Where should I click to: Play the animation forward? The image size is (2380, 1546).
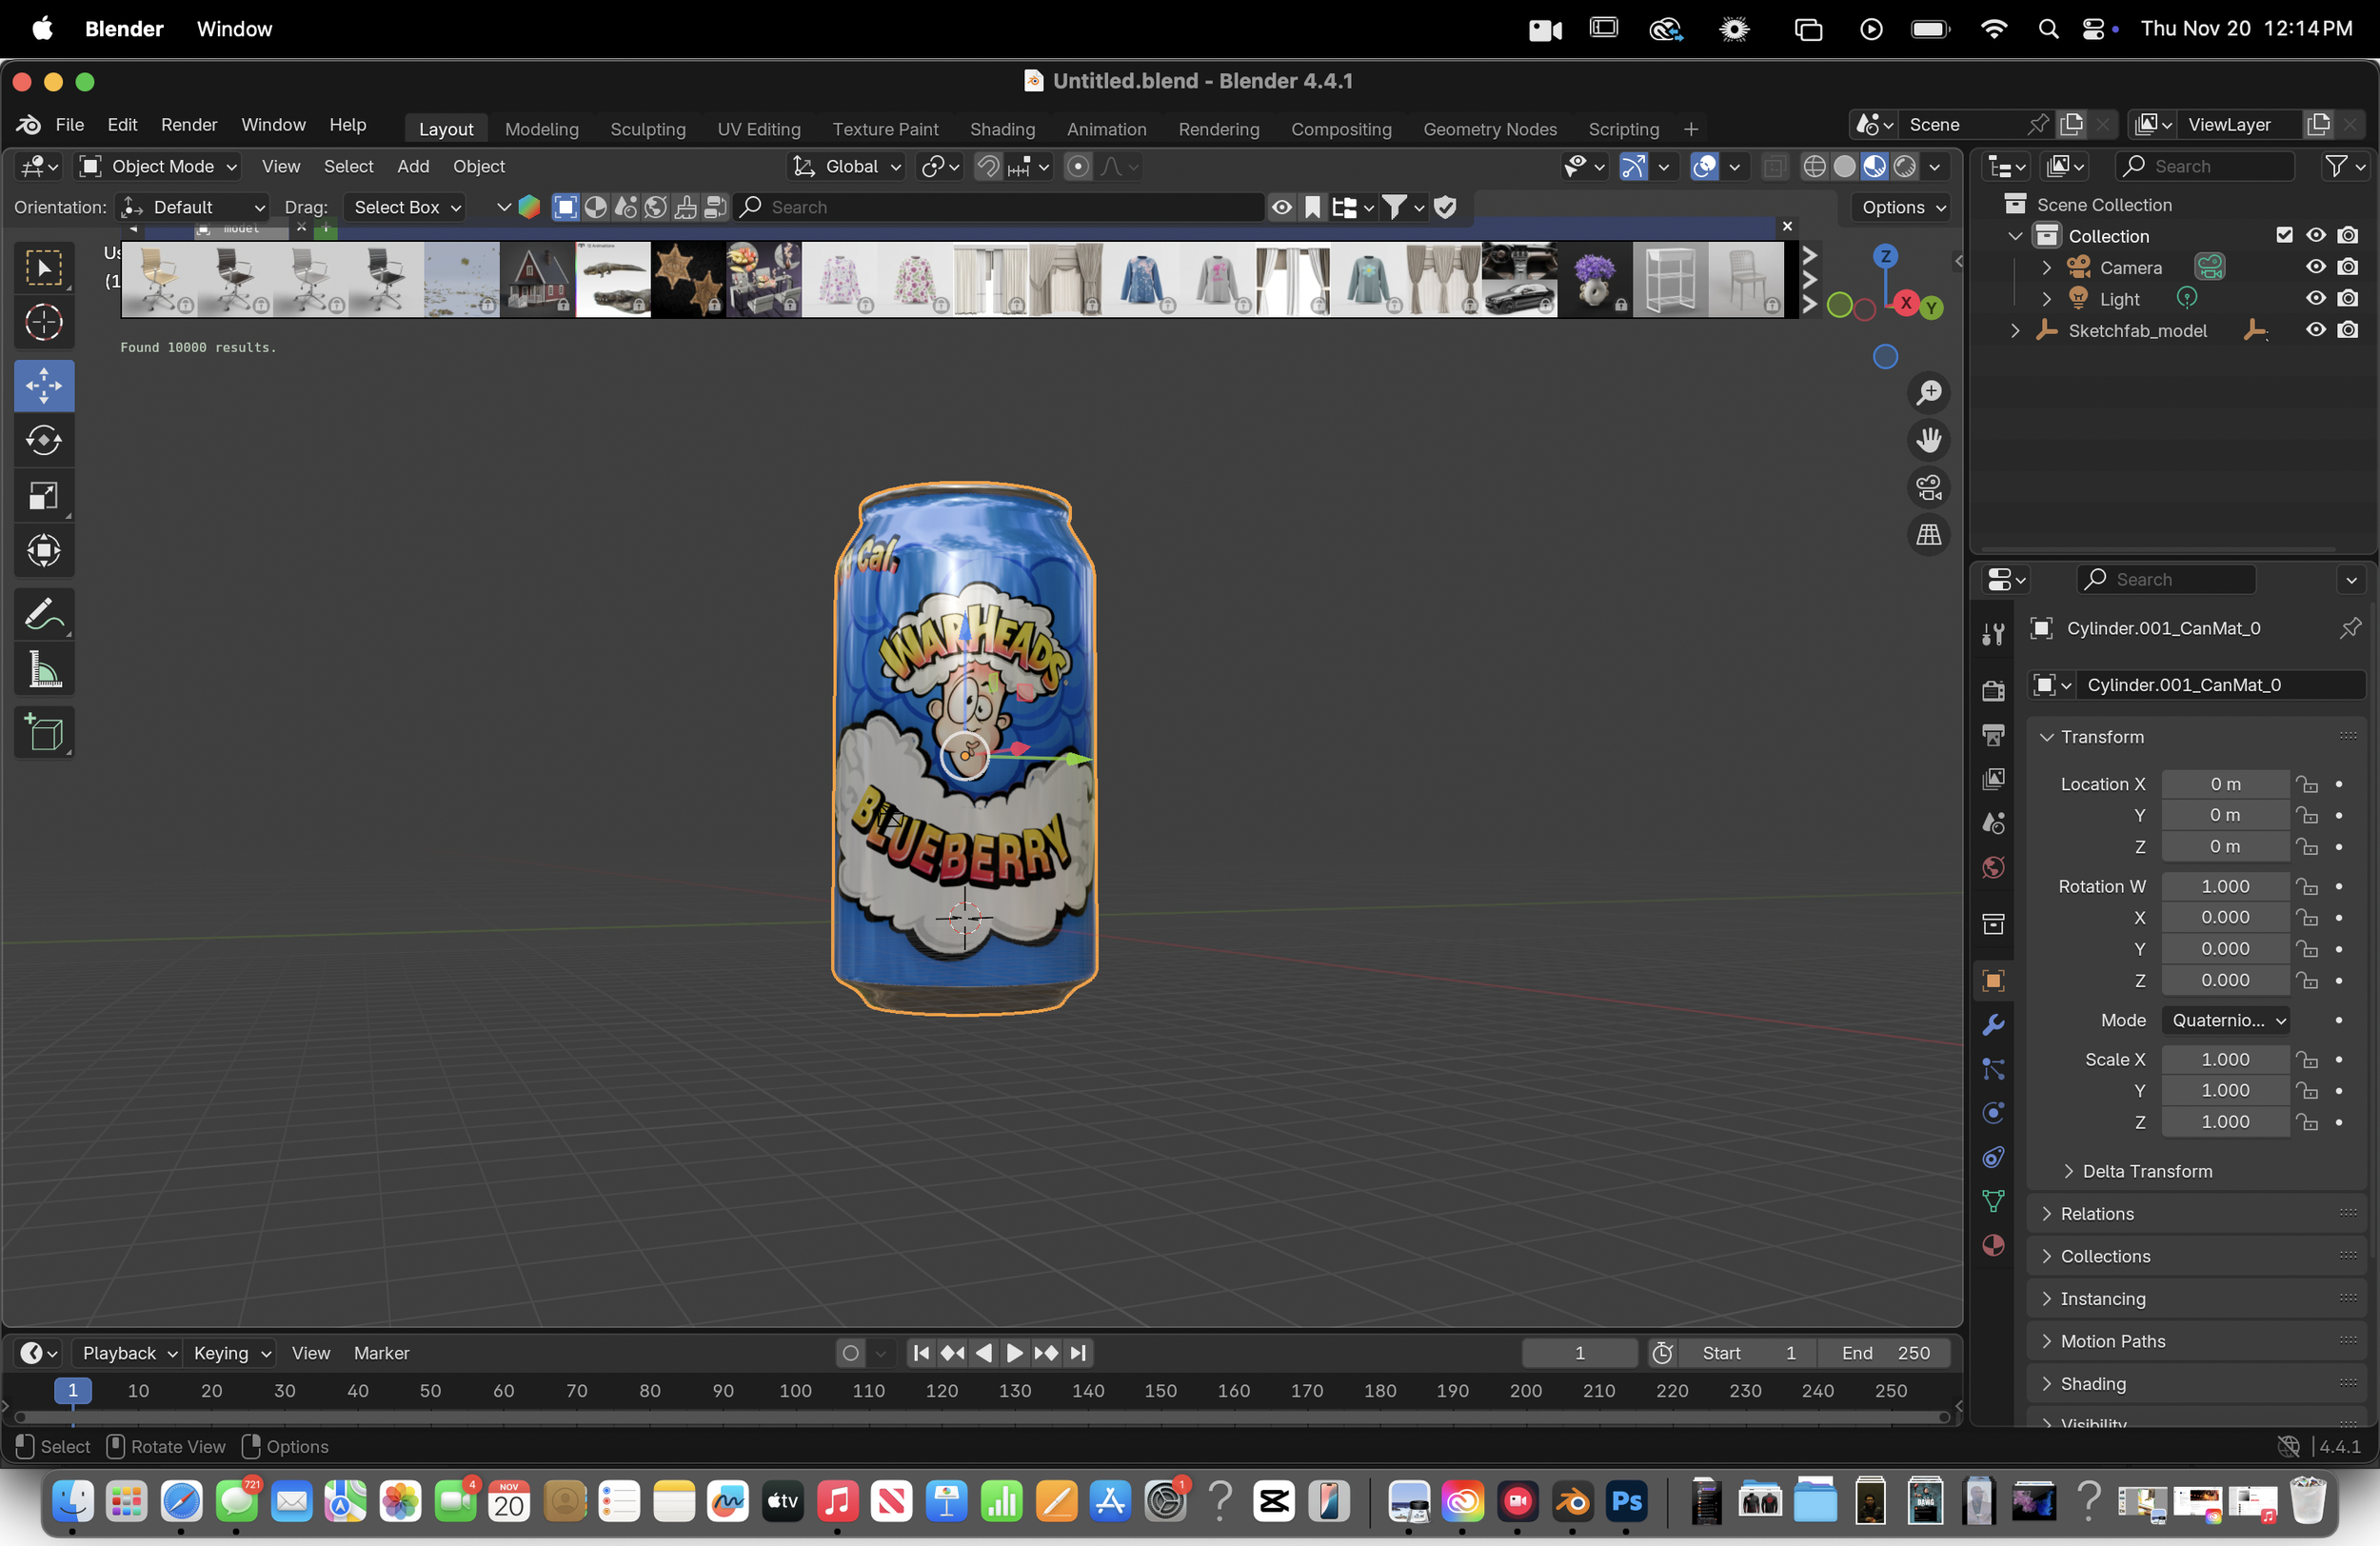pyautogui.click(x=1014, y=1353)
